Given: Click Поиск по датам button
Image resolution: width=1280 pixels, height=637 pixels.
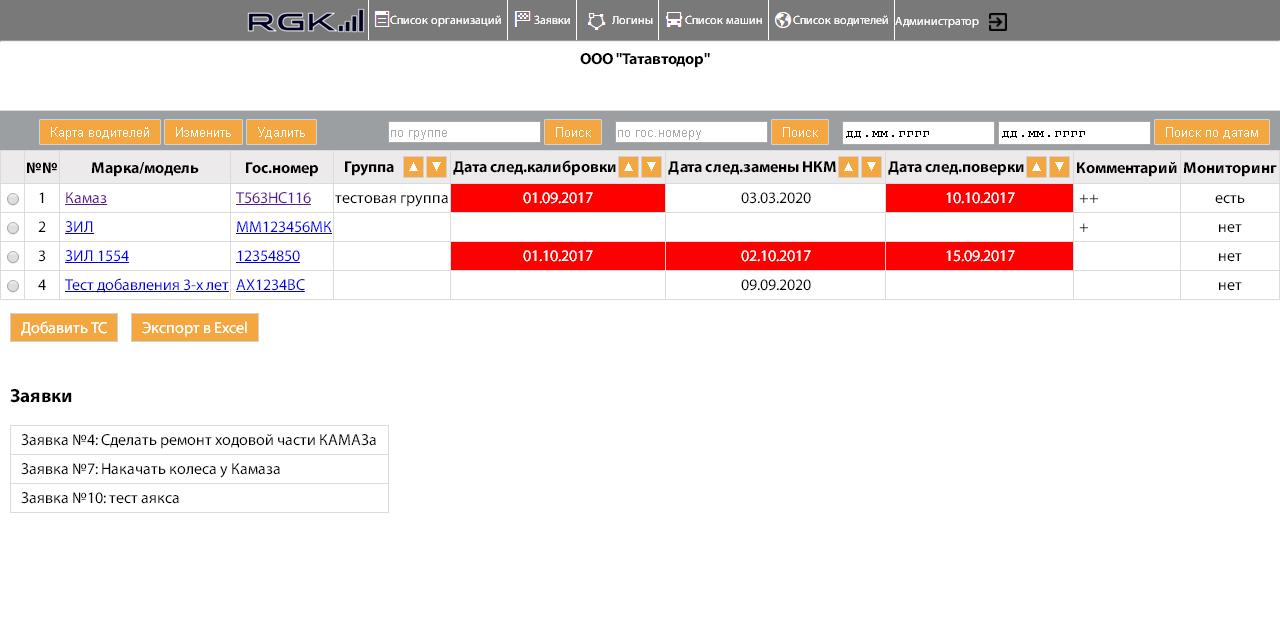Looking at the screenshot, I should (1212, 132).
